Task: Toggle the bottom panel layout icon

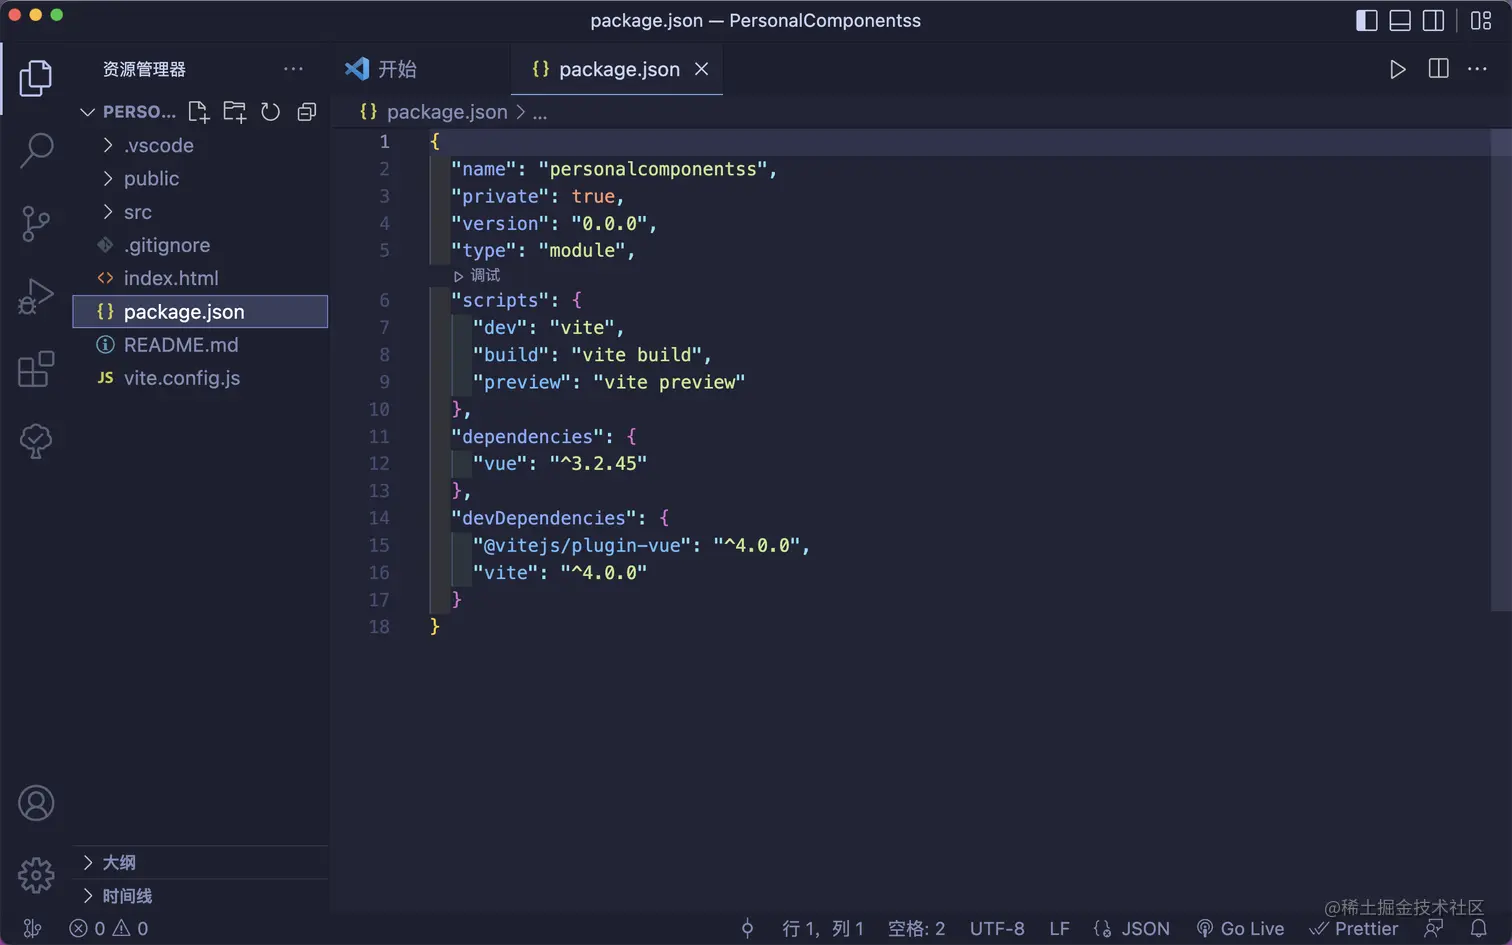Action: tap(1400, 20)
